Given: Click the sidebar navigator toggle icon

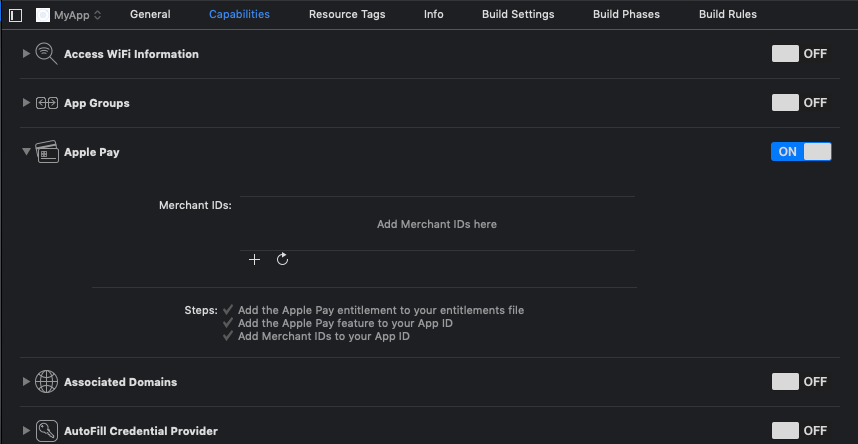Looking at the screenshot, I should click(16, 15).
